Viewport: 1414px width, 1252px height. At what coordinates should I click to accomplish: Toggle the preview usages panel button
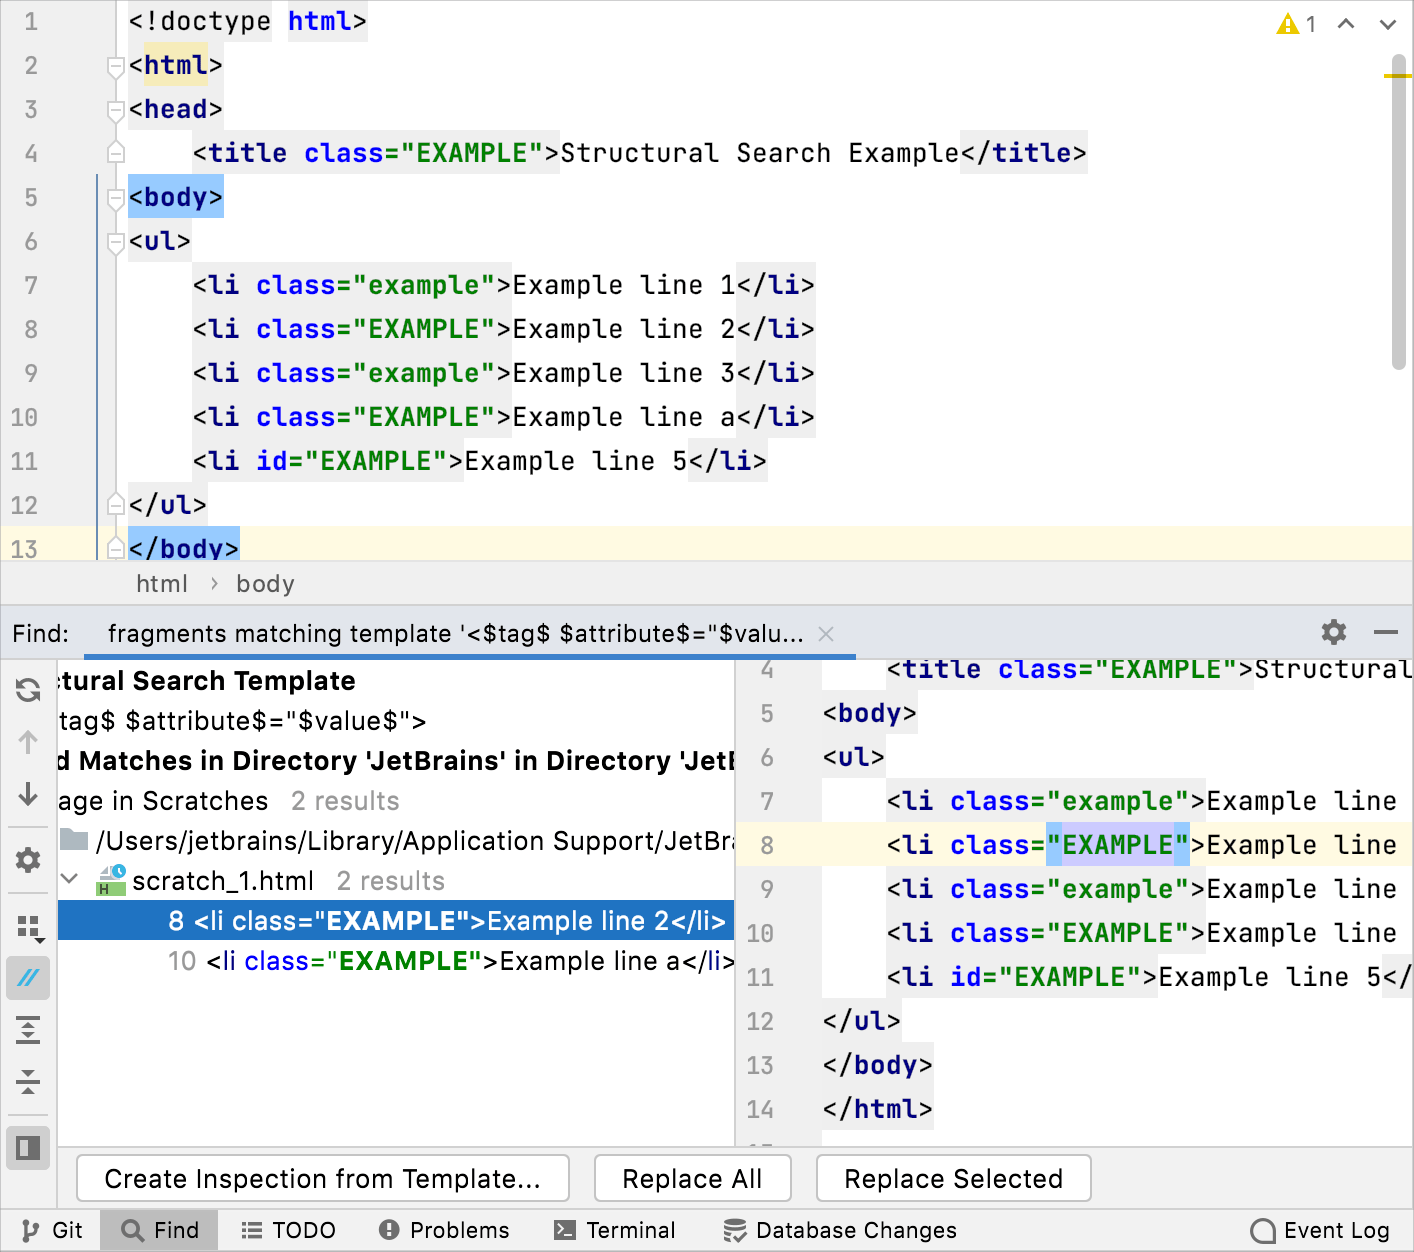click(x=28, y=1148)
